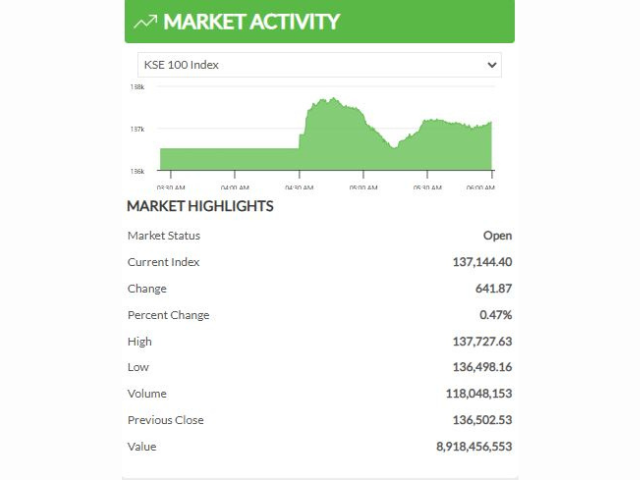This screenshot has height=480, width=640.
Task: Click the Previous Close value 136,502.53
Action: (482, 420)
